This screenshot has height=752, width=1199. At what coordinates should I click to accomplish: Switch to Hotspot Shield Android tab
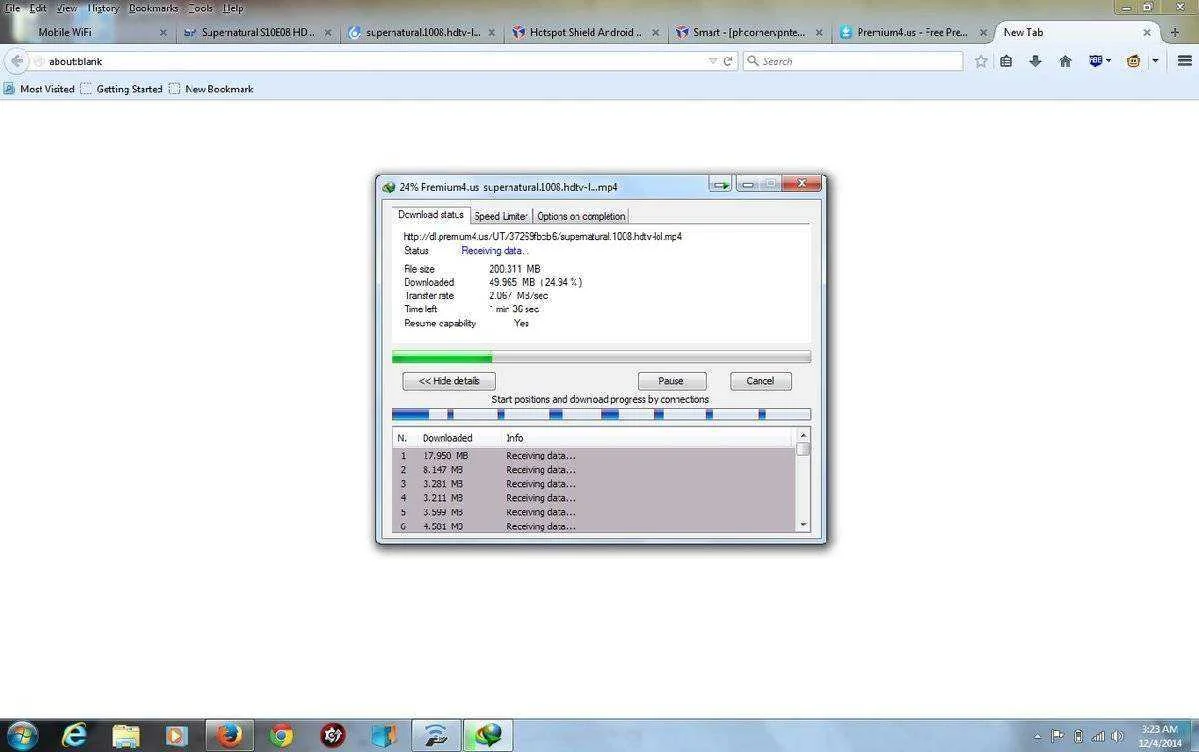coord(587,33)
